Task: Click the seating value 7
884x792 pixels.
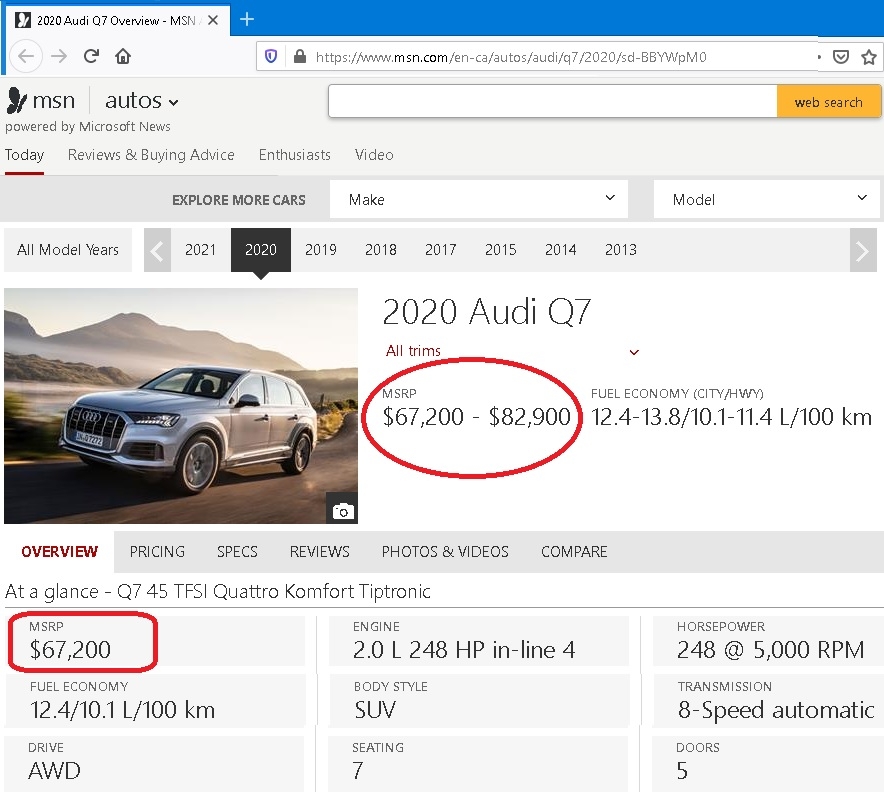Action: tap(358, 771)
